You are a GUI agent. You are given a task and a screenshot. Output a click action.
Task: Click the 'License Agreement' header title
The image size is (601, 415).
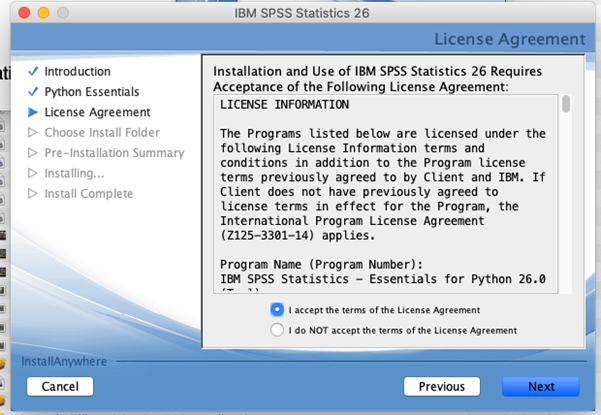click(510, 39)
